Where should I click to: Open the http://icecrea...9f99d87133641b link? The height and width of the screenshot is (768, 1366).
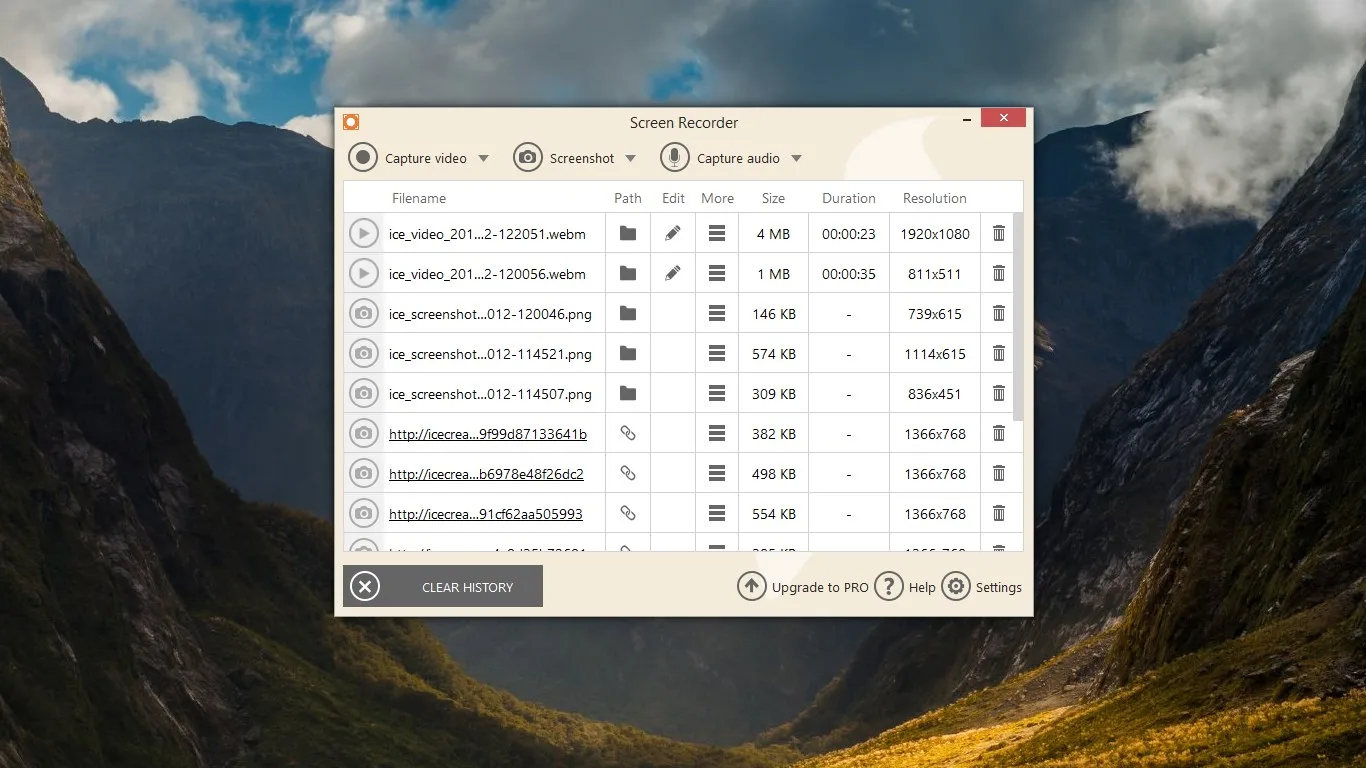(488, 434)
